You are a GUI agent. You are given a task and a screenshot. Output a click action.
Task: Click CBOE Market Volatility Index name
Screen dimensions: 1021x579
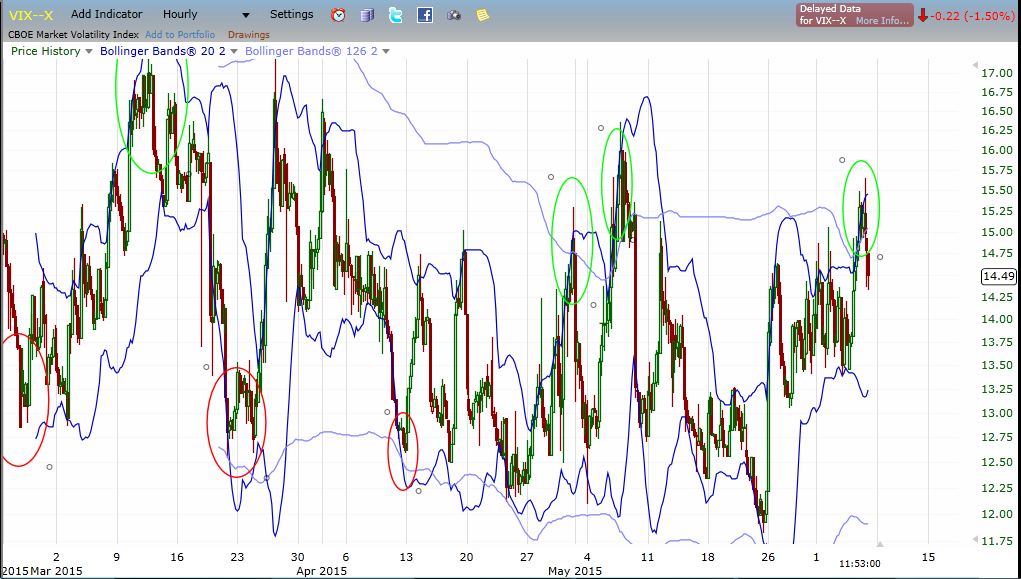pos(74,35)
